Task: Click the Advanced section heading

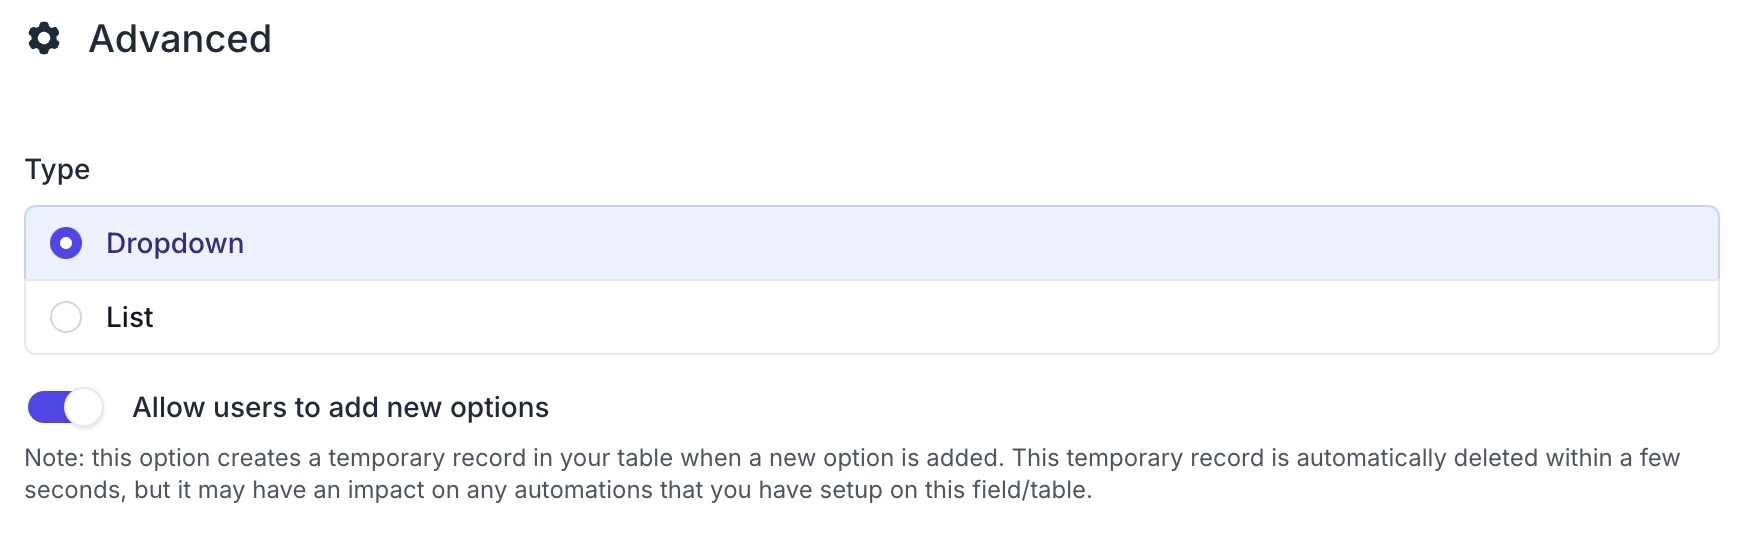Action: click(x=180, y=39)
